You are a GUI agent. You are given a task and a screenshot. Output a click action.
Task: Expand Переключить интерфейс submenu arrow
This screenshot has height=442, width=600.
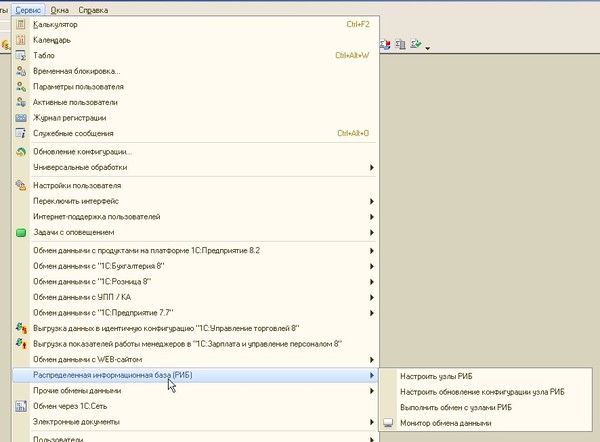(x=372, y=201)
